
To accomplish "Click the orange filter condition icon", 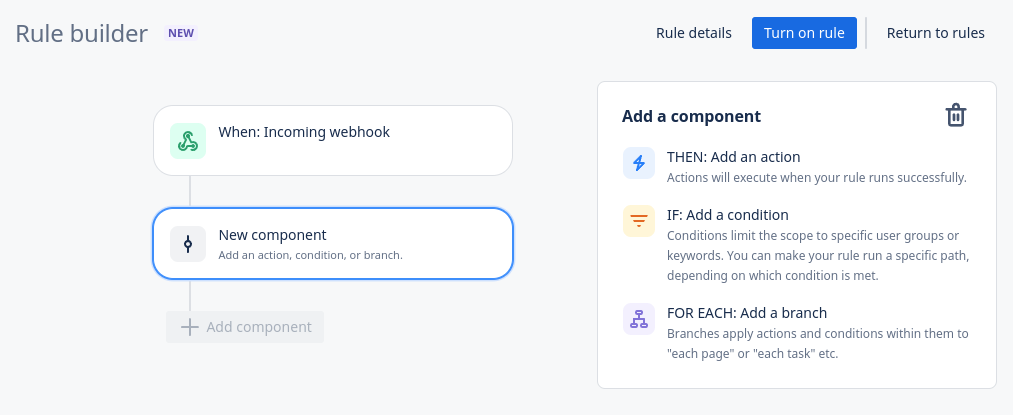I will [638, 221].
